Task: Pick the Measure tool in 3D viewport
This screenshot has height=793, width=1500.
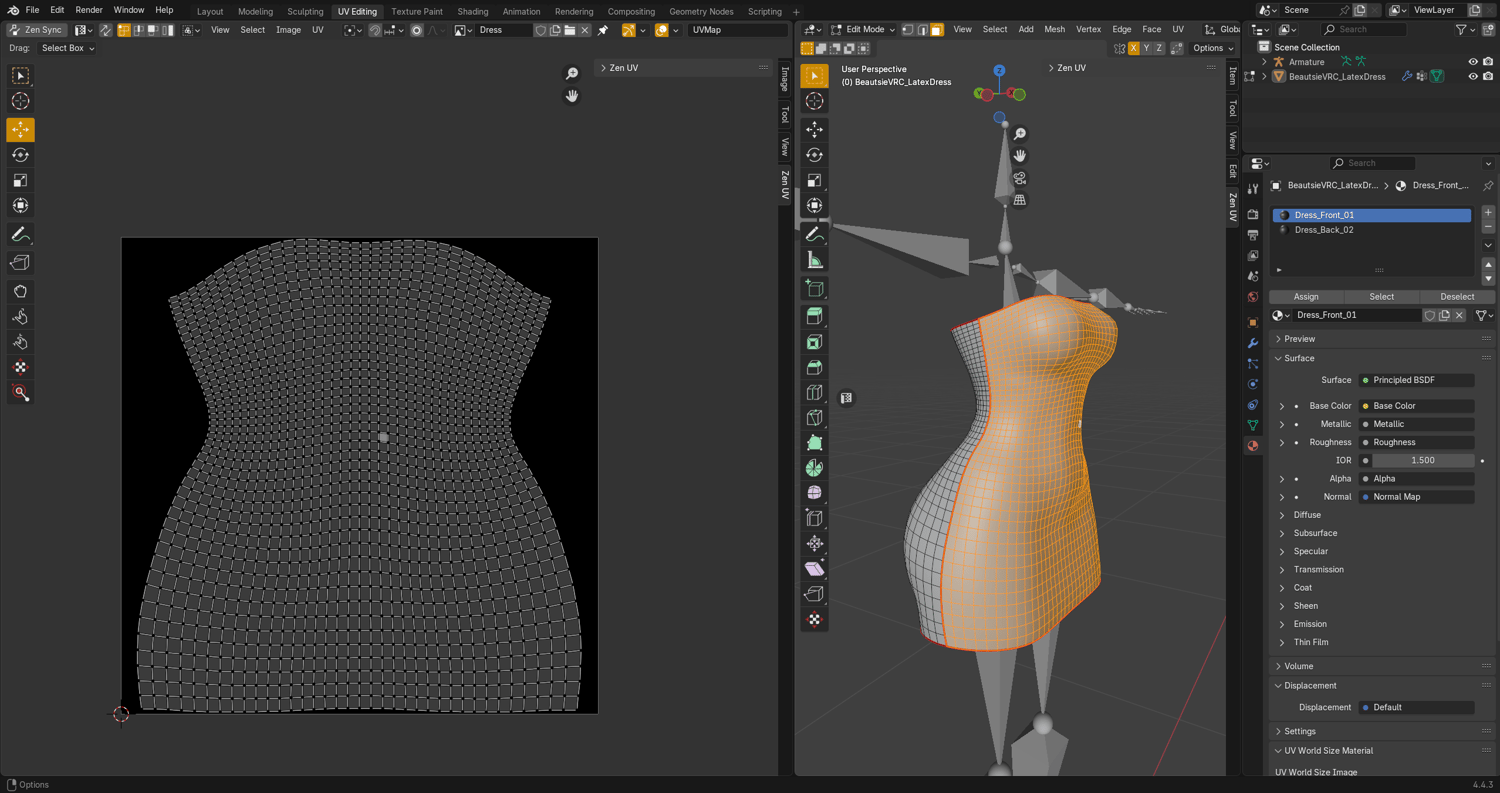Action: (815, 260)
